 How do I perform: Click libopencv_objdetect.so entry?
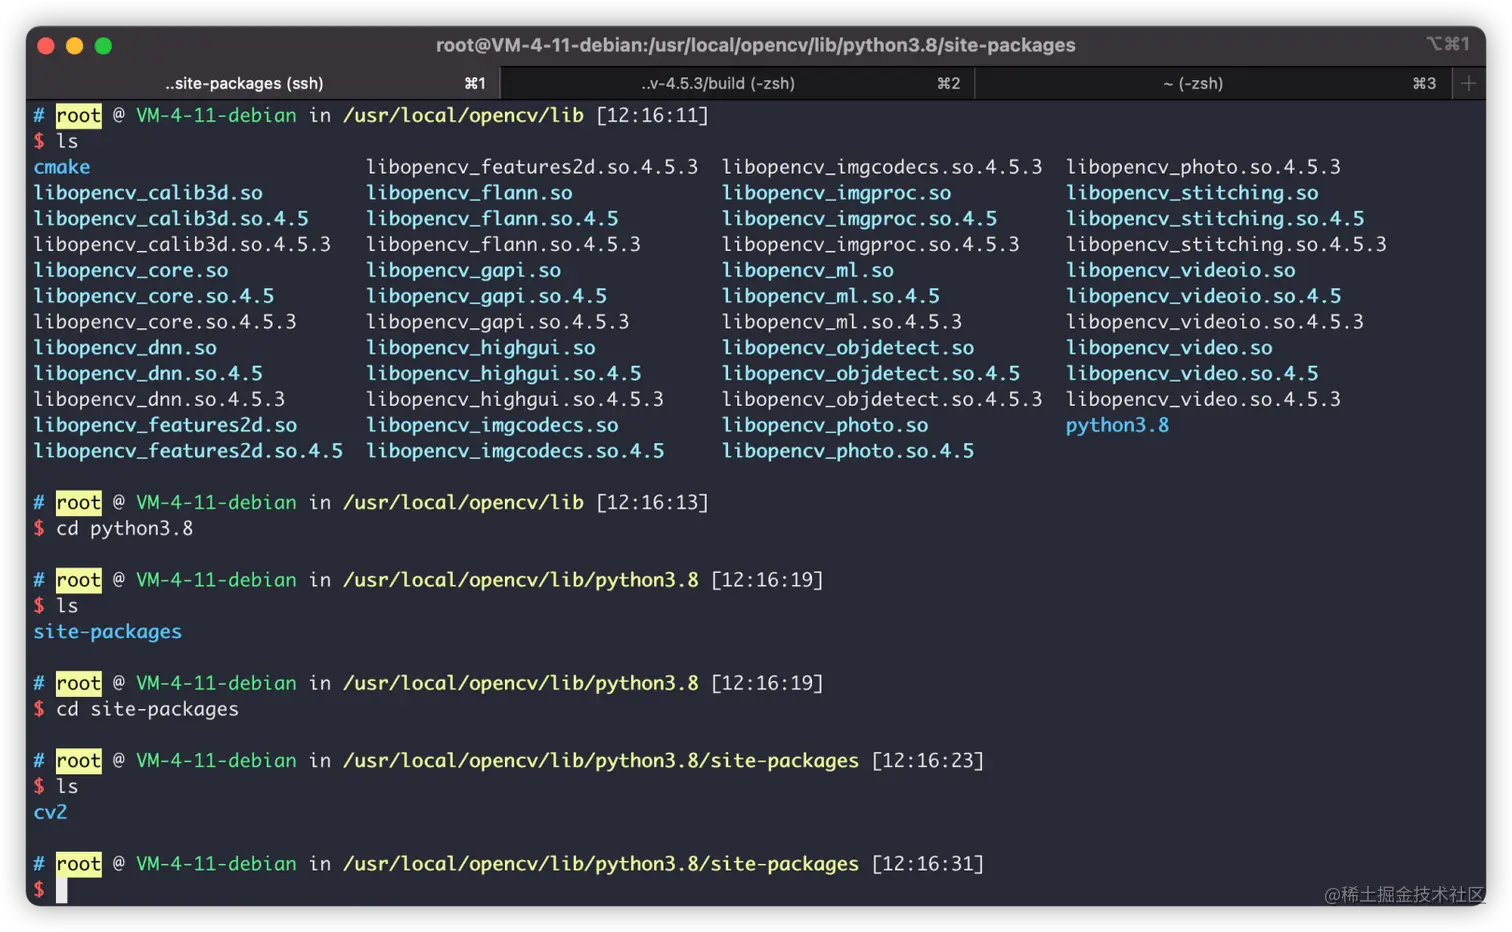click(848, 348)
